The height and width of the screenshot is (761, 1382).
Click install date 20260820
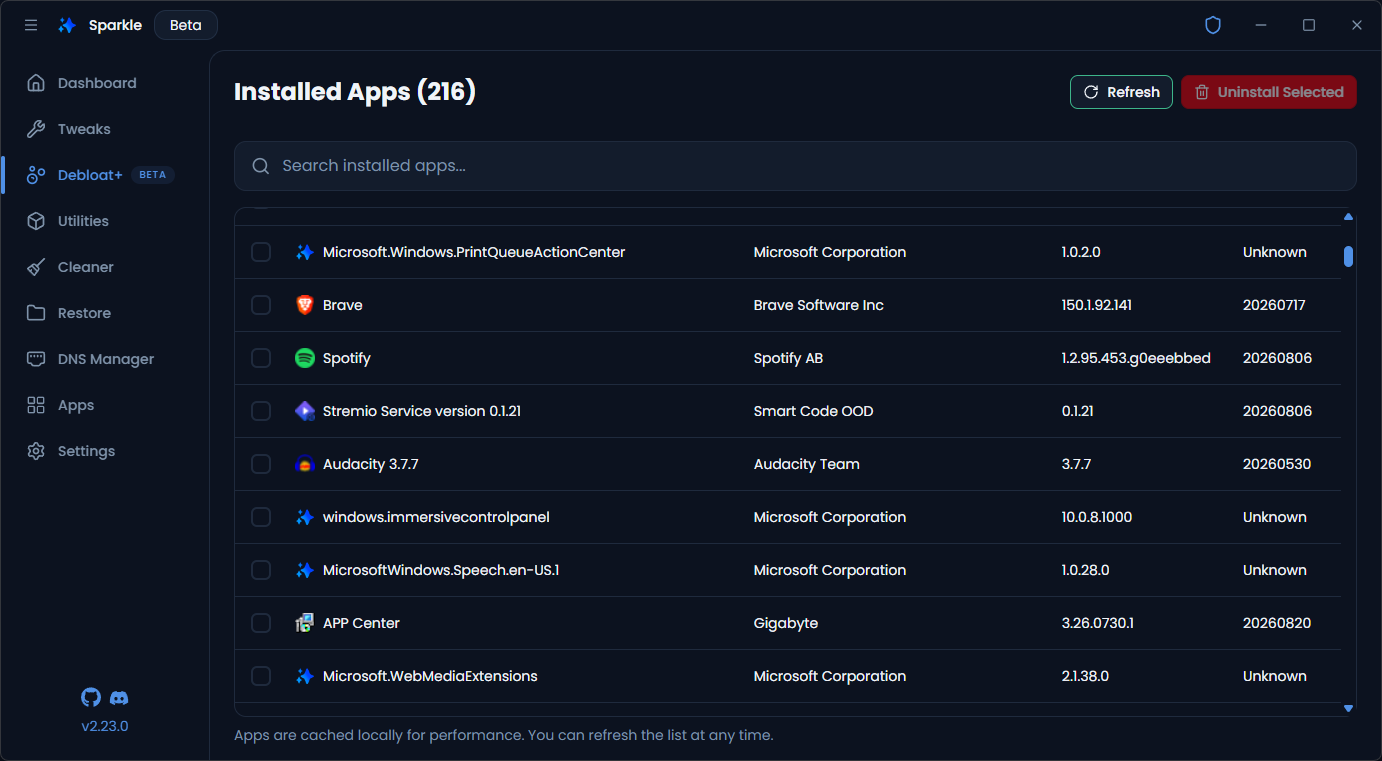[x=1277, y=623]
